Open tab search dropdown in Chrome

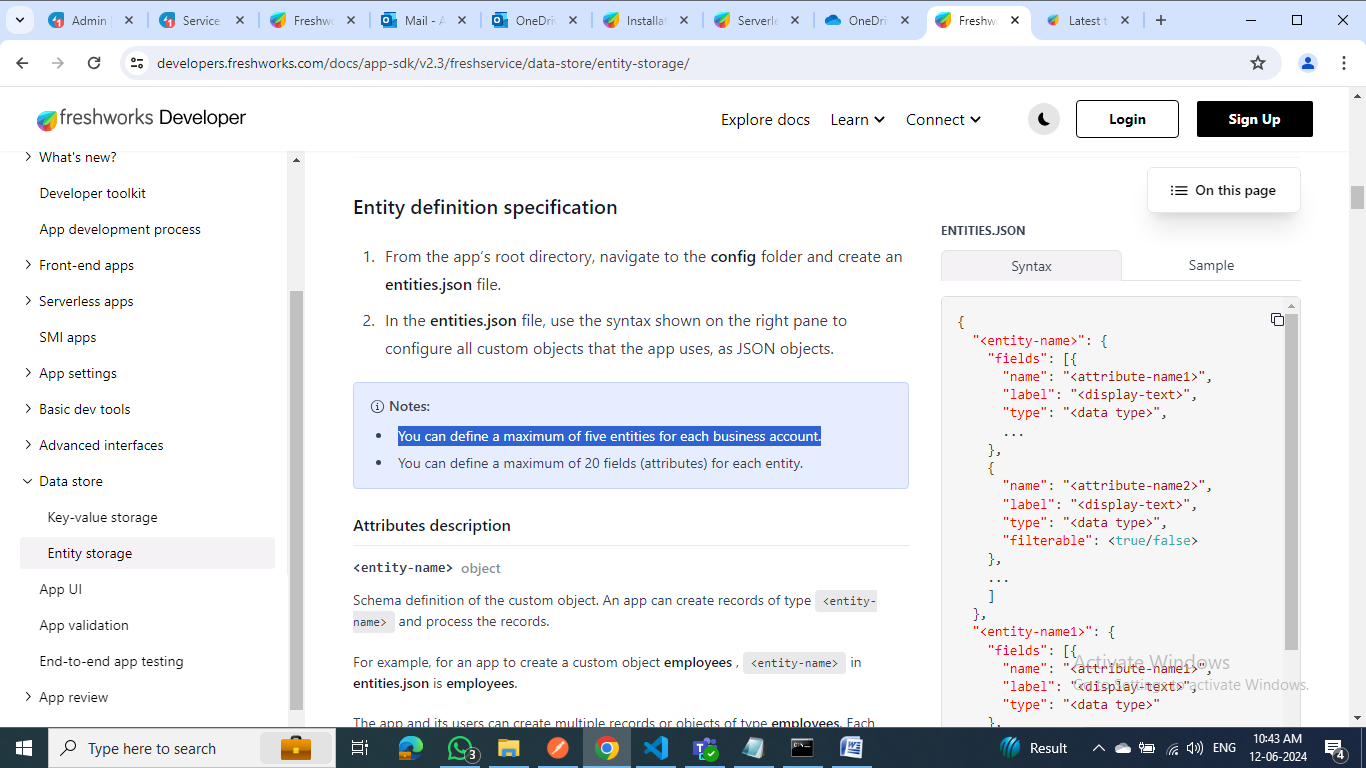point(21,20)
